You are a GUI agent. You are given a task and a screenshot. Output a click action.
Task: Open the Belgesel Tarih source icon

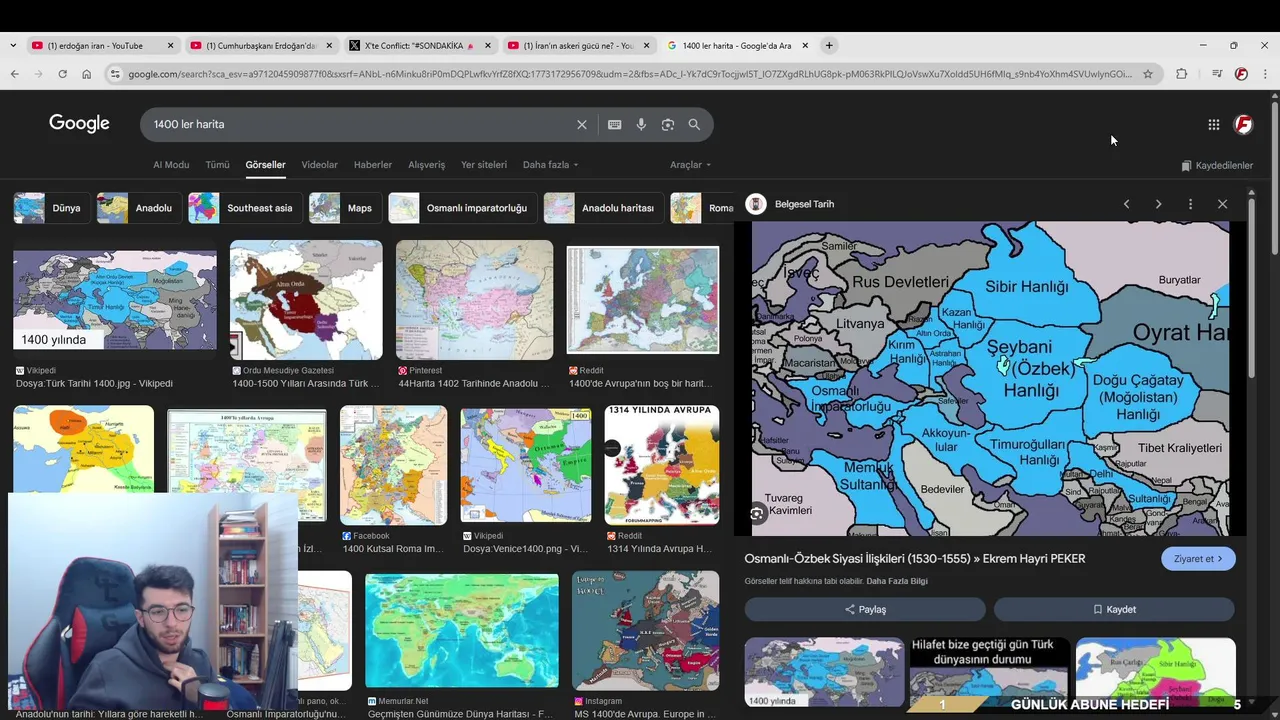point(756,204)
